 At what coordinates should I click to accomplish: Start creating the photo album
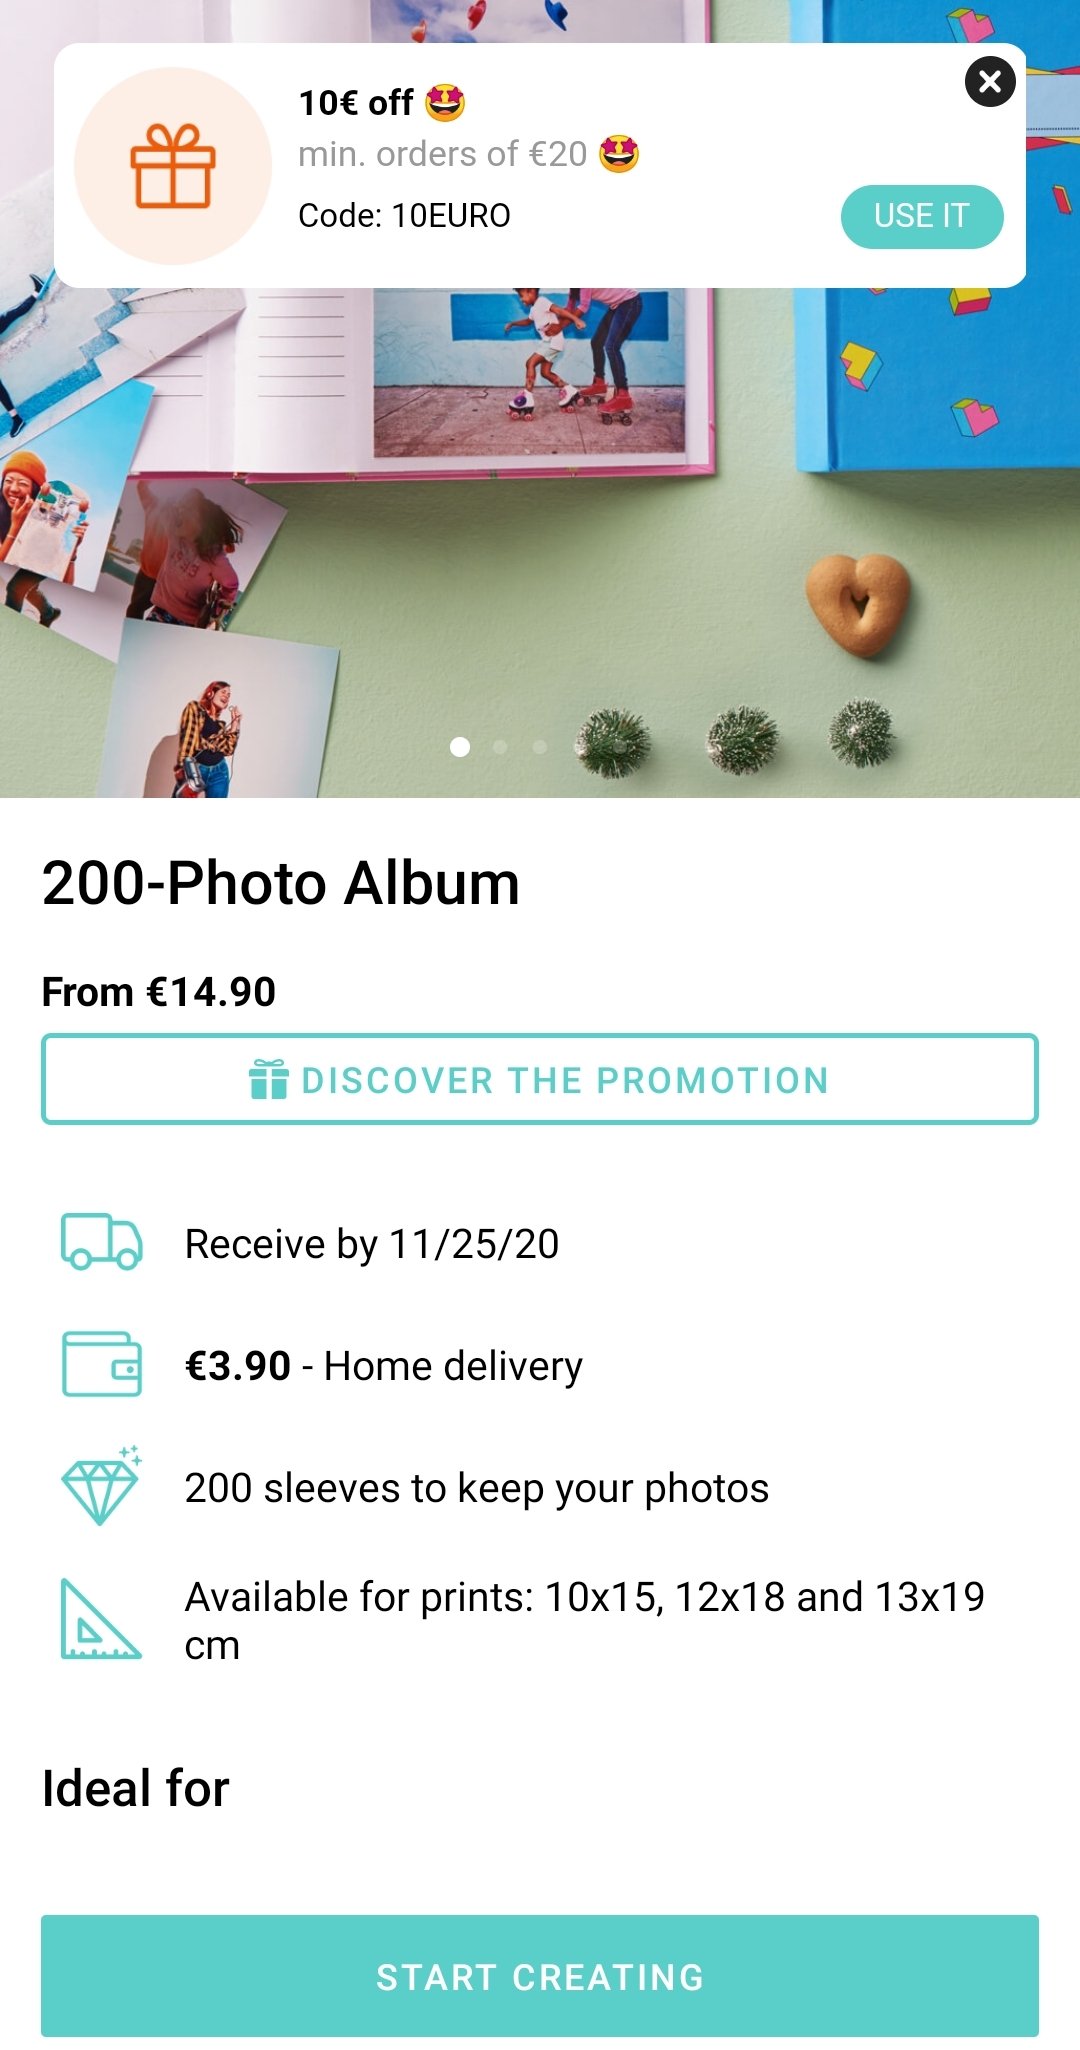(x=540, y=1976)
